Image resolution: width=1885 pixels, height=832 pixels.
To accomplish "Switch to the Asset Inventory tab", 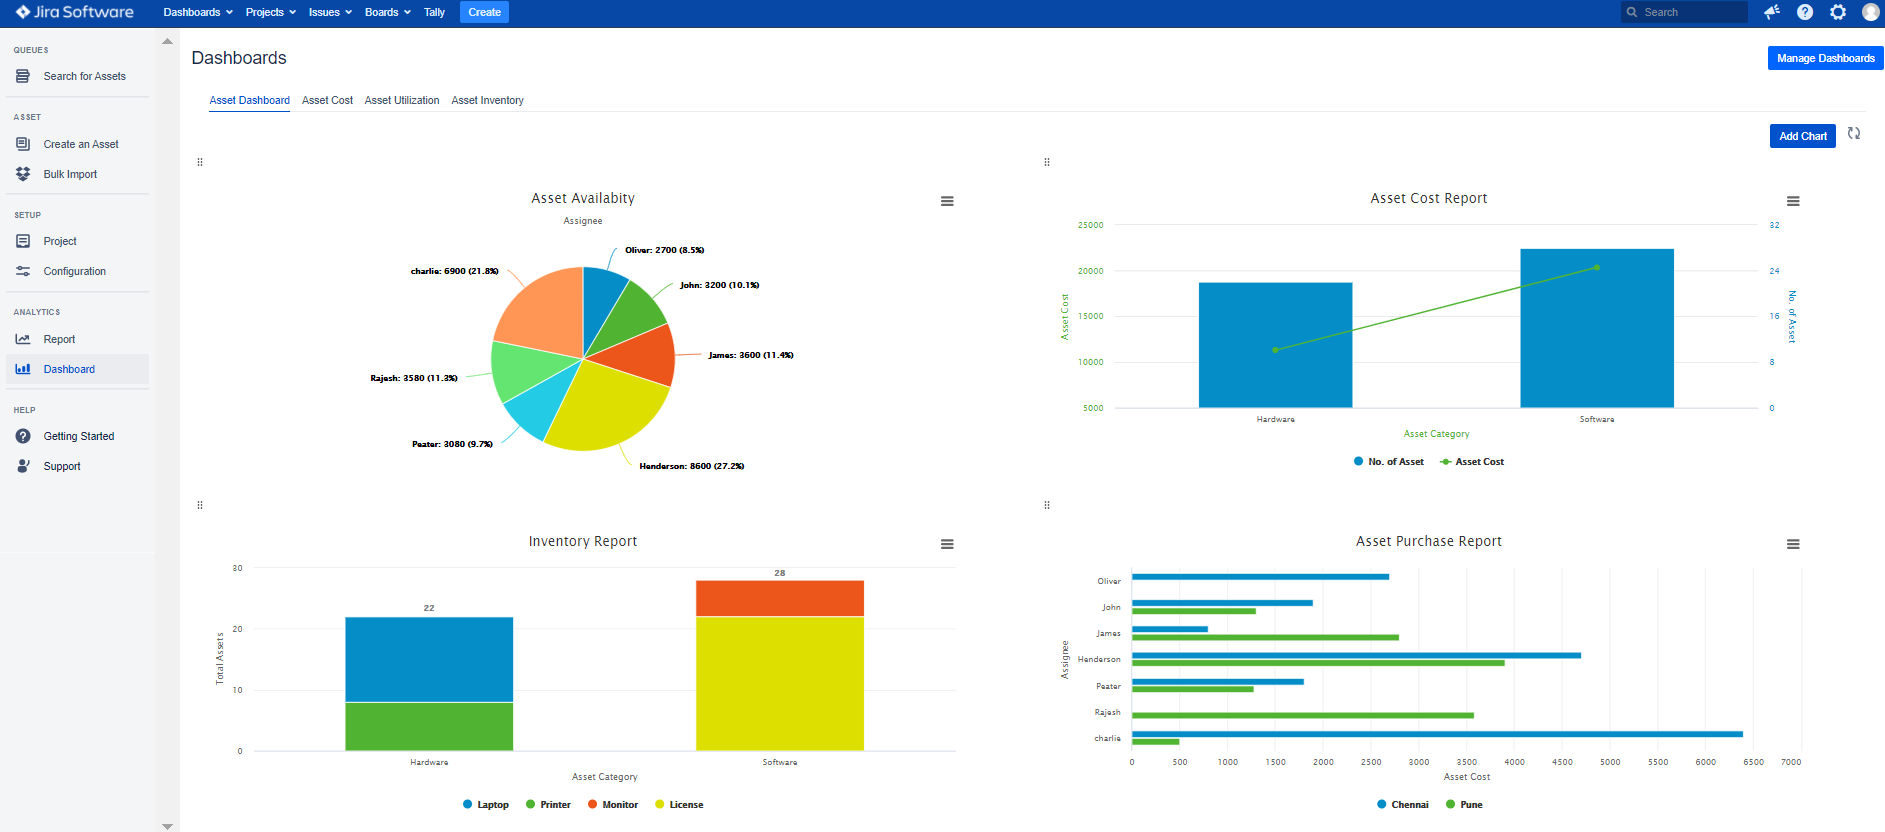I will pyautogui.click(x=487, y=100).
